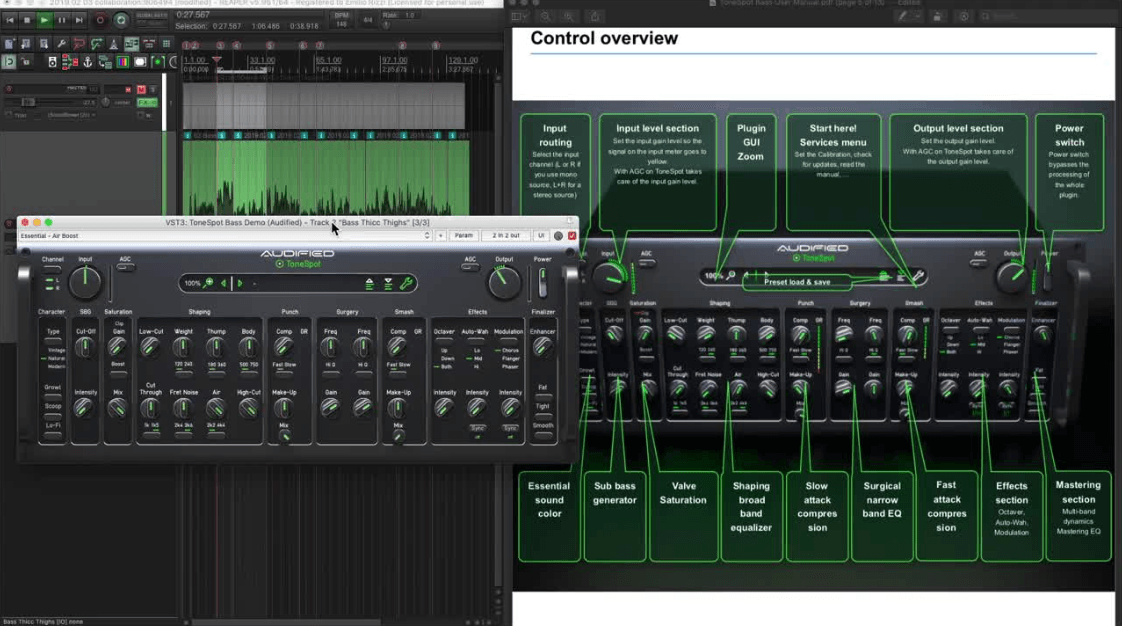Toggle the Saturation Boost button
Viewport: 1122px width, 626px height.
118,373
